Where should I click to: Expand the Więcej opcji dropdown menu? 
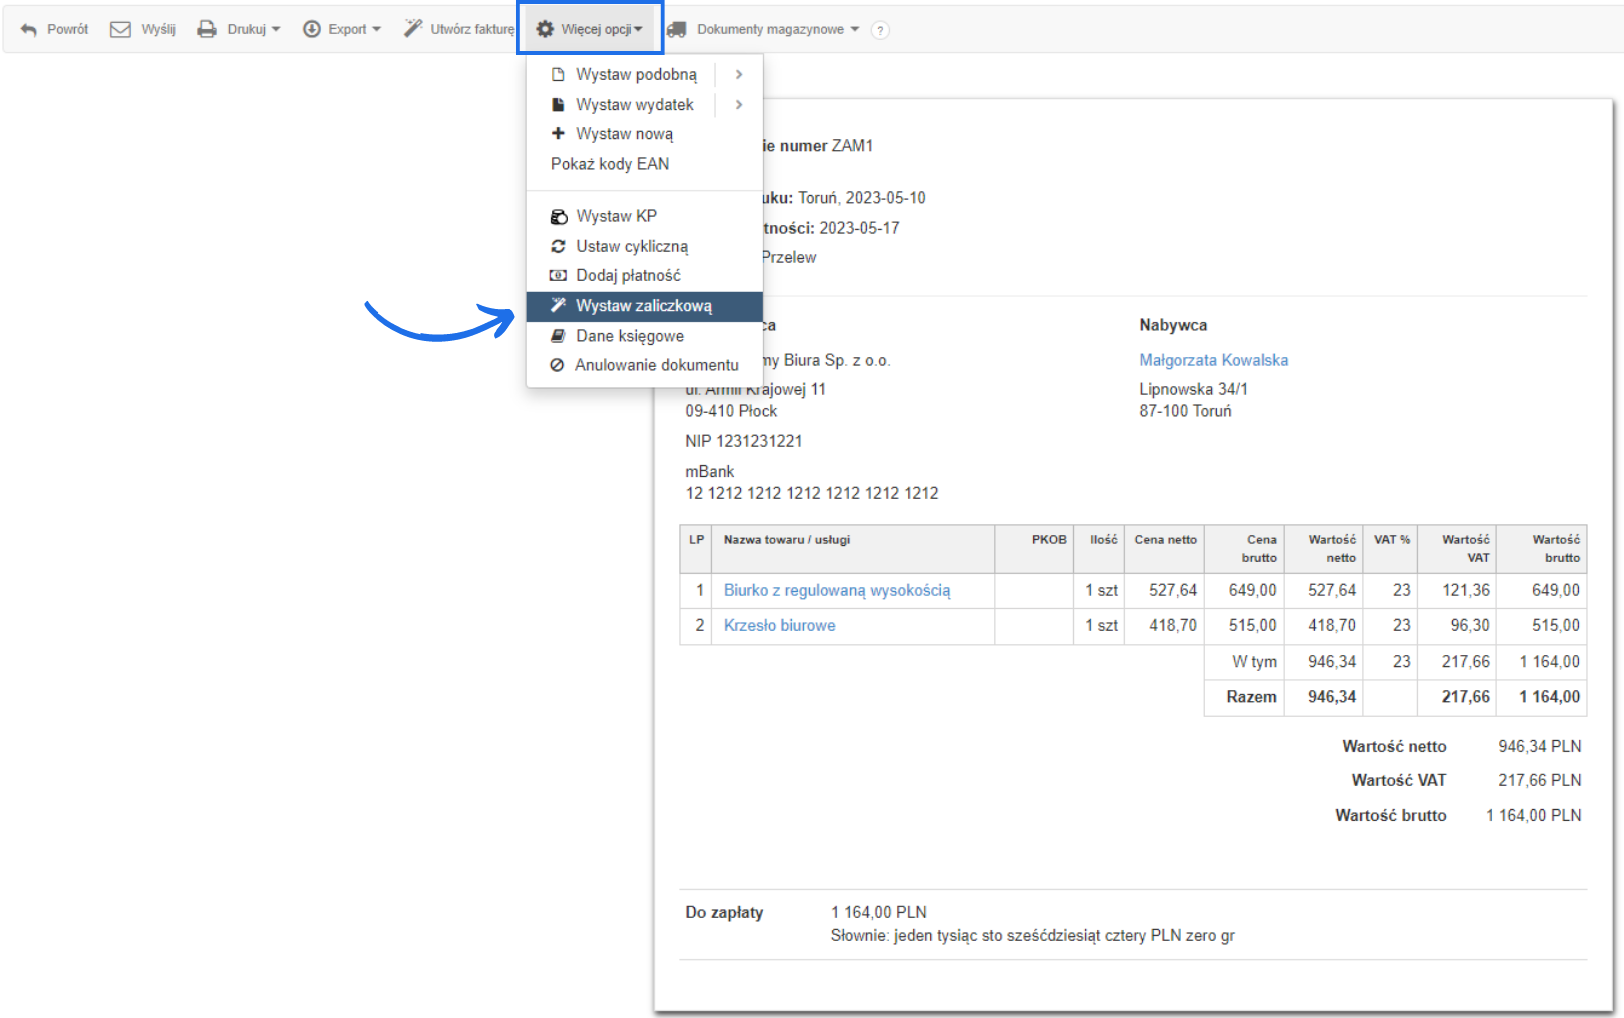[x=590, y=29]
